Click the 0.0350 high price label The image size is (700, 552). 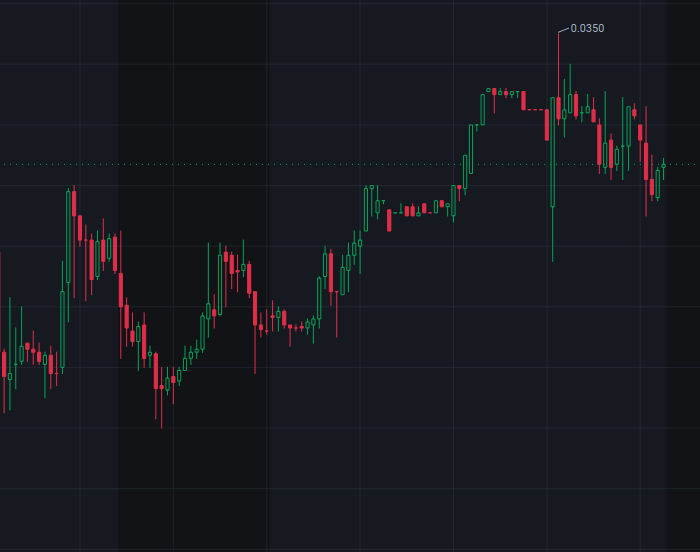[x=587, y=28]
